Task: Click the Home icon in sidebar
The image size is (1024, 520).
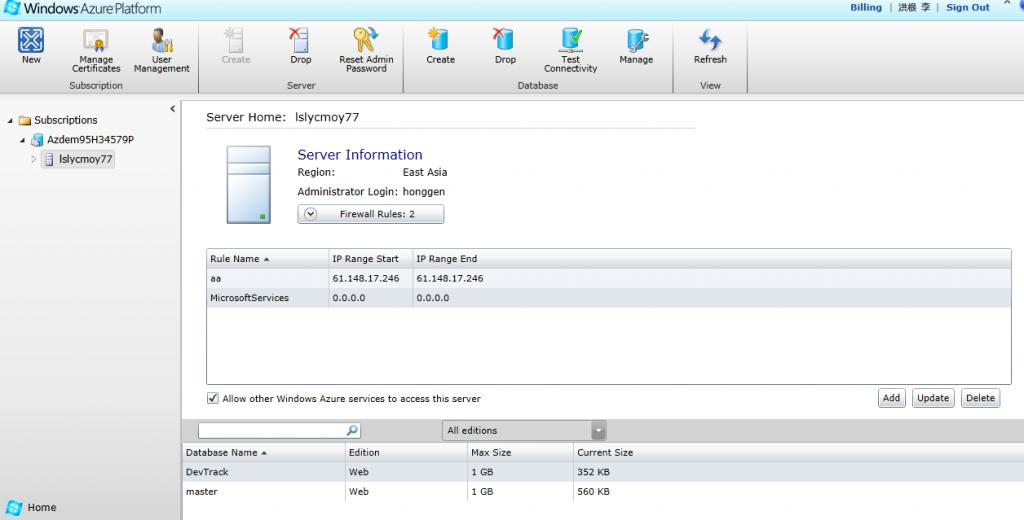Action: coord(14,508)
